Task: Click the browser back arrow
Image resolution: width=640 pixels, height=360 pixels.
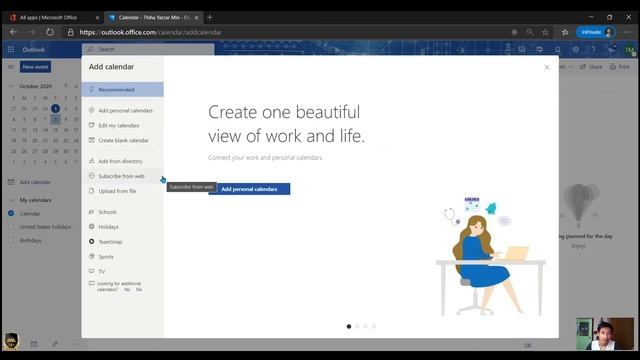Action: pos(13,32)
